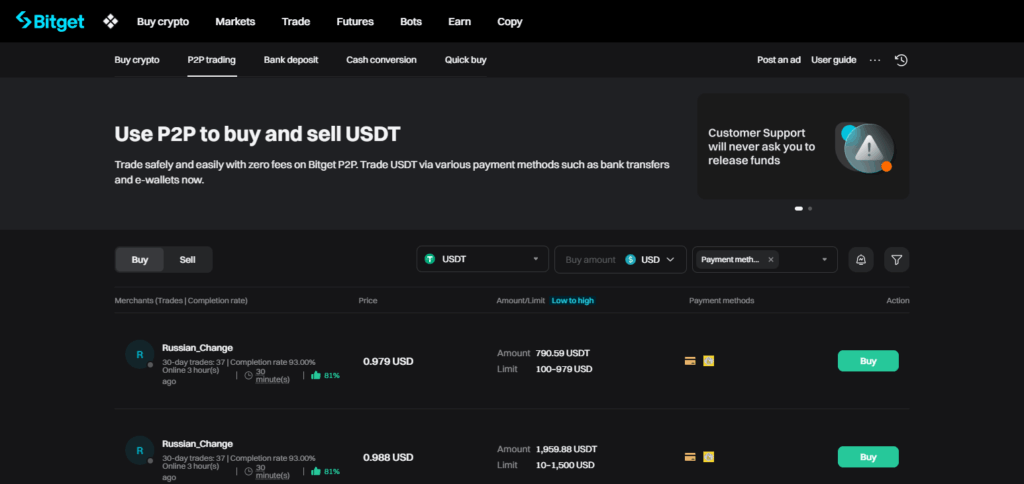Open Buy crypto in top navigation
1024x484 pixels.
(163, 22)
